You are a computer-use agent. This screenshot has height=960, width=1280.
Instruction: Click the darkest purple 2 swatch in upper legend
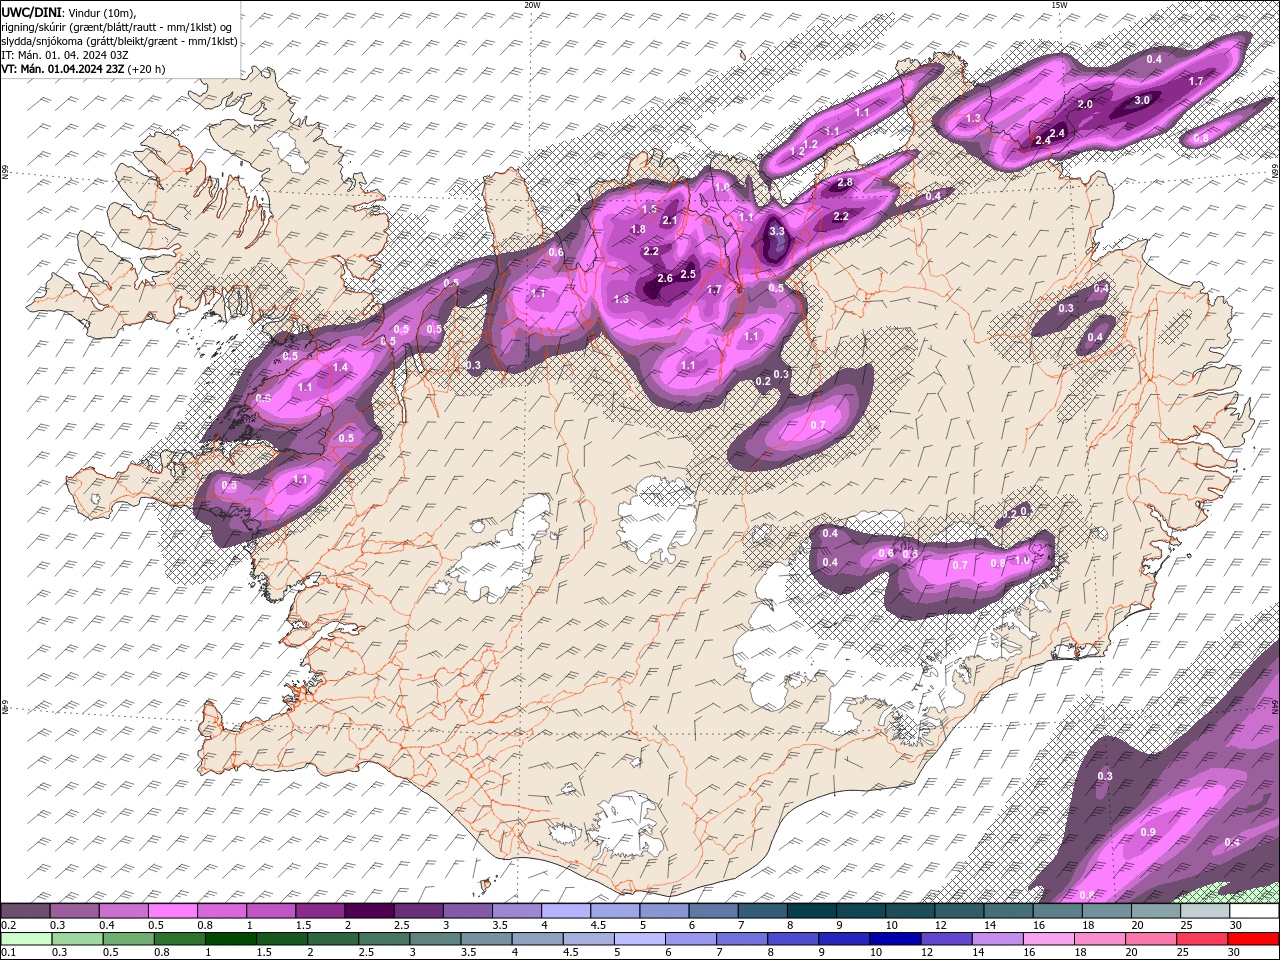tap(369, 911)
